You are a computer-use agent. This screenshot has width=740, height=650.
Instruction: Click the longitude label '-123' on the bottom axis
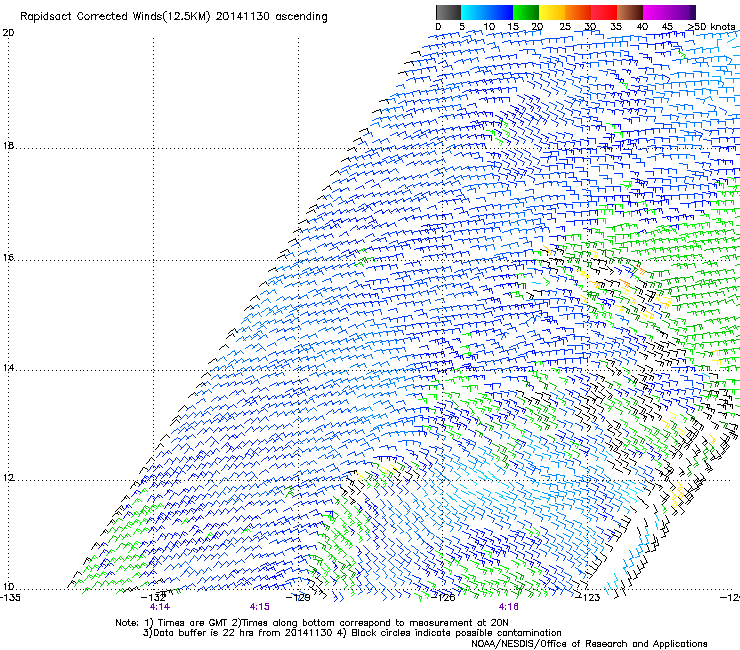(x=589, y=598)
